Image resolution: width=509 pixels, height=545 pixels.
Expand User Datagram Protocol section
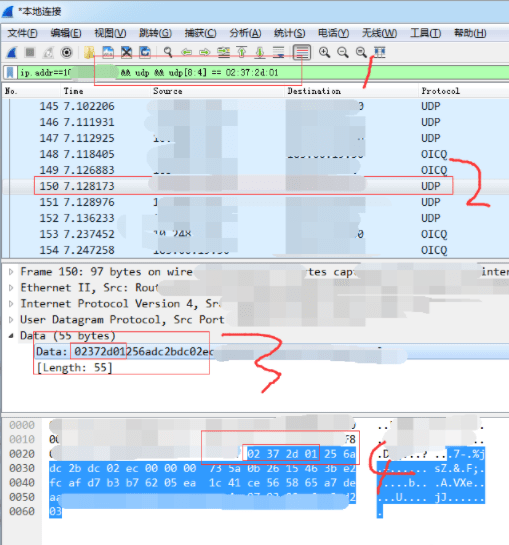click(11, 319)
